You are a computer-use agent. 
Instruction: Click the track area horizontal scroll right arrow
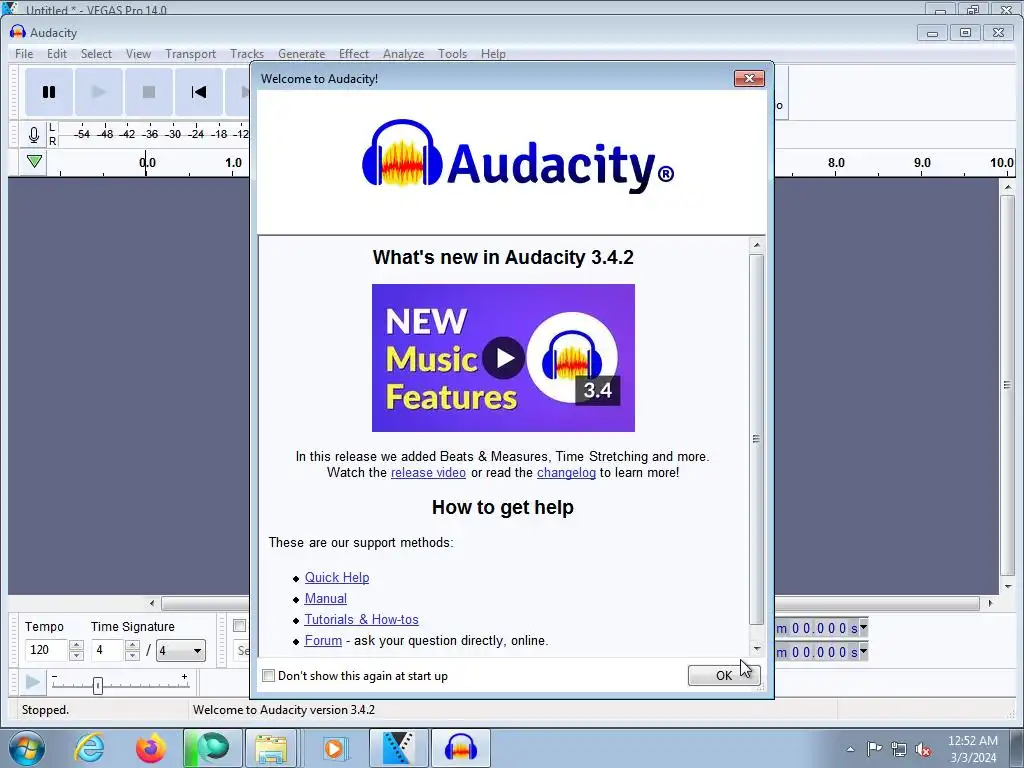tap(990, 603)
